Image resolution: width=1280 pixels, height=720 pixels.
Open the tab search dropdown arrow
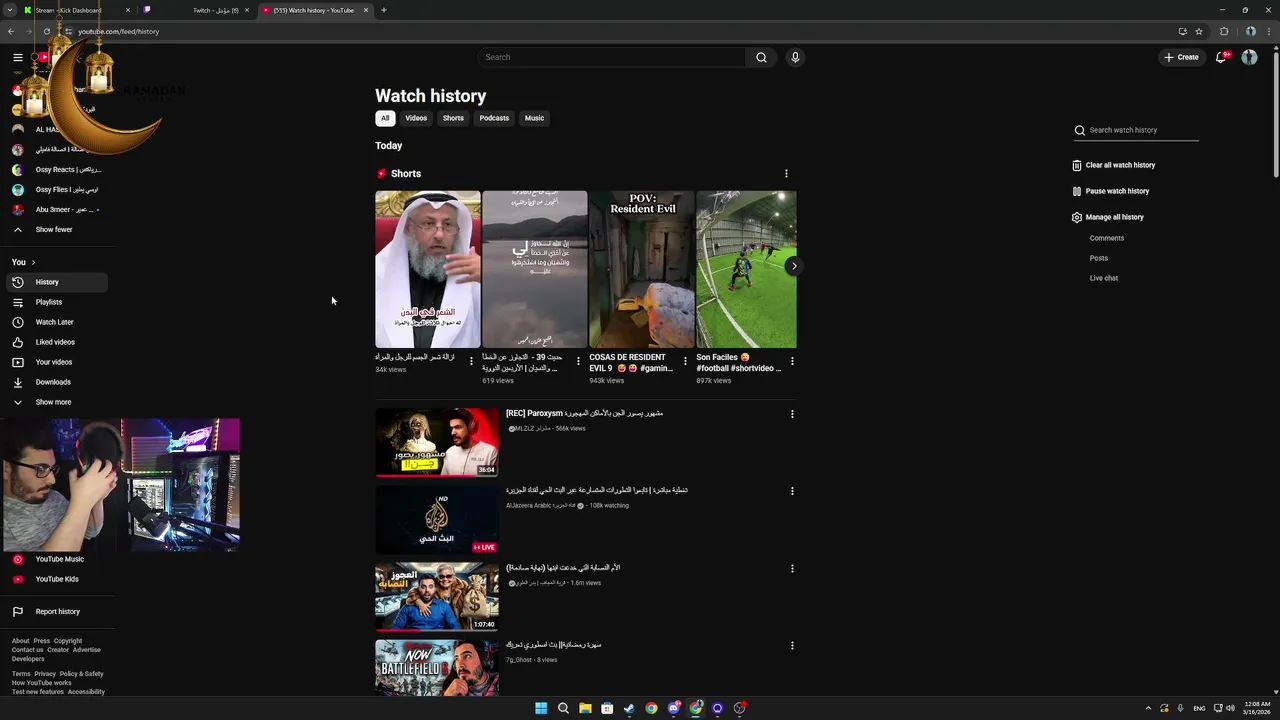click(10, 10)
